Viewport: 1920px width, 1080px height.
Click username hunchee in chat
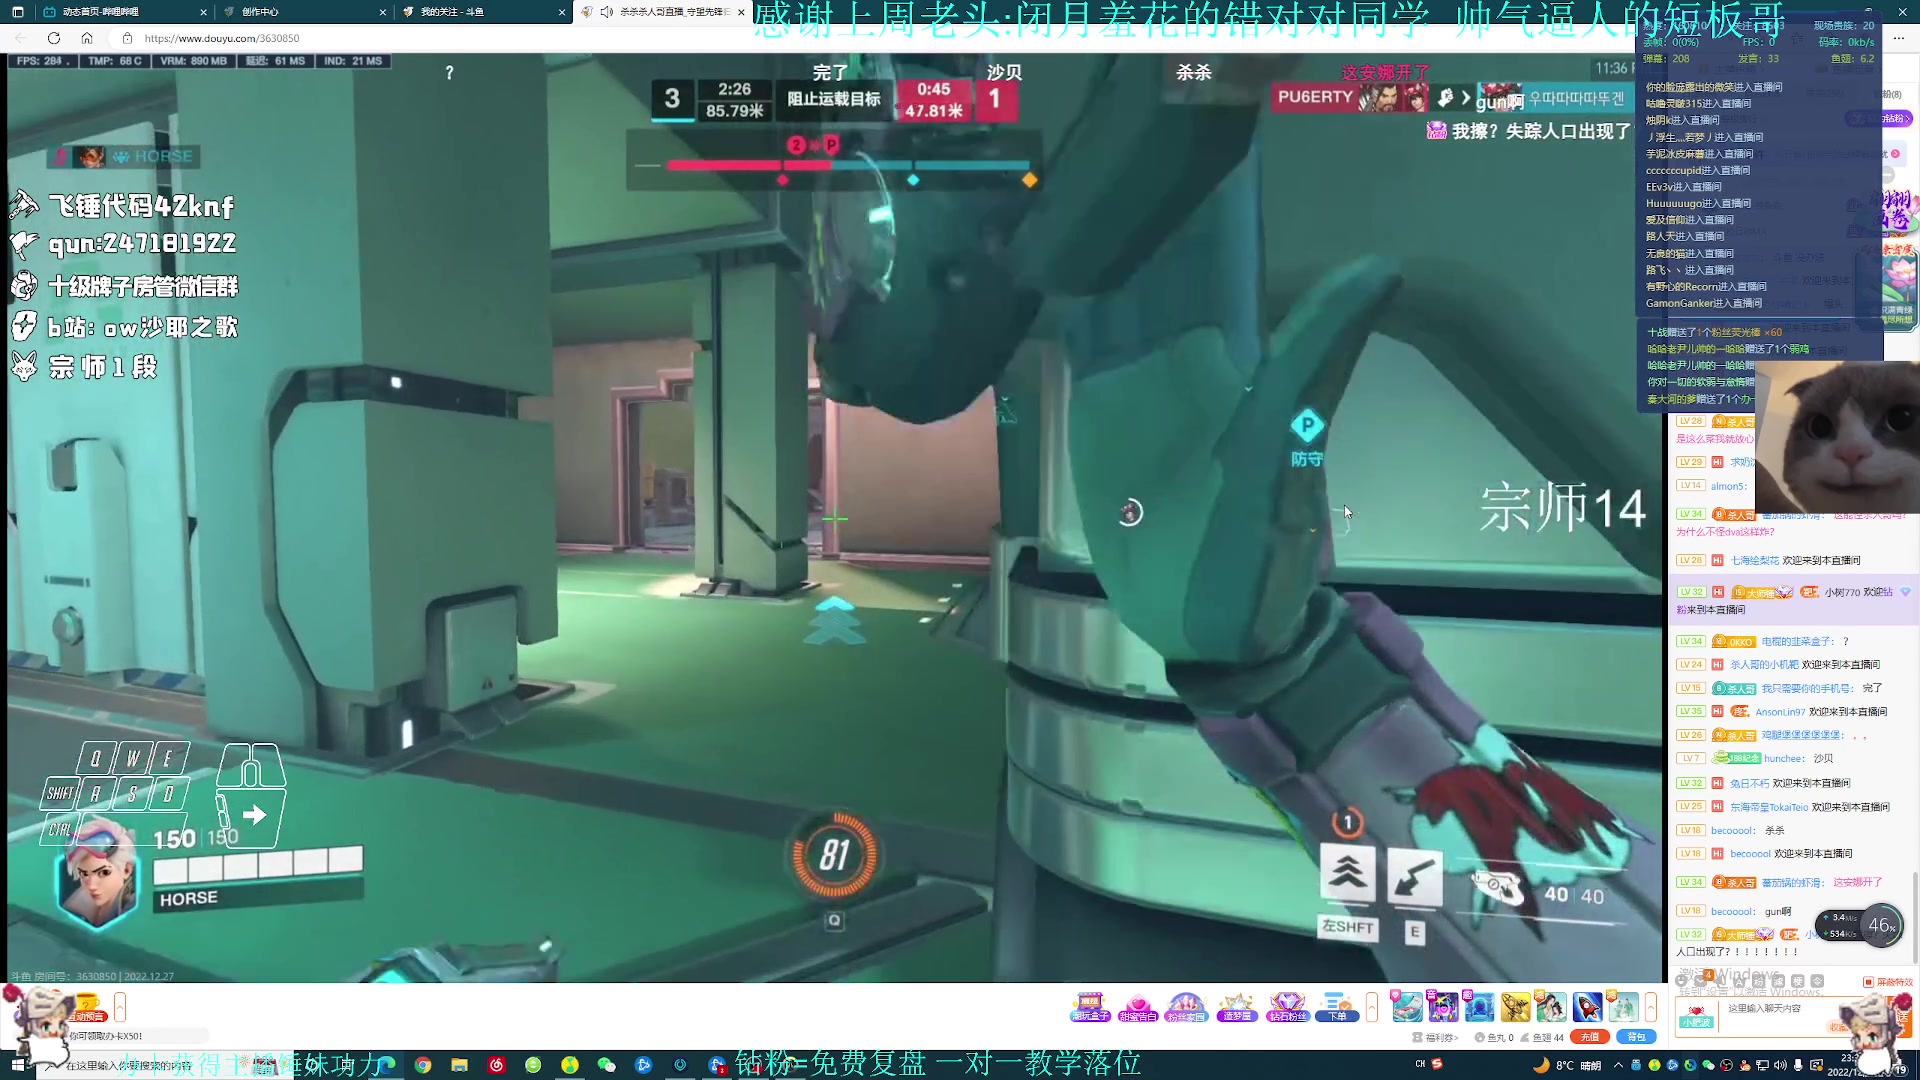1784,759
